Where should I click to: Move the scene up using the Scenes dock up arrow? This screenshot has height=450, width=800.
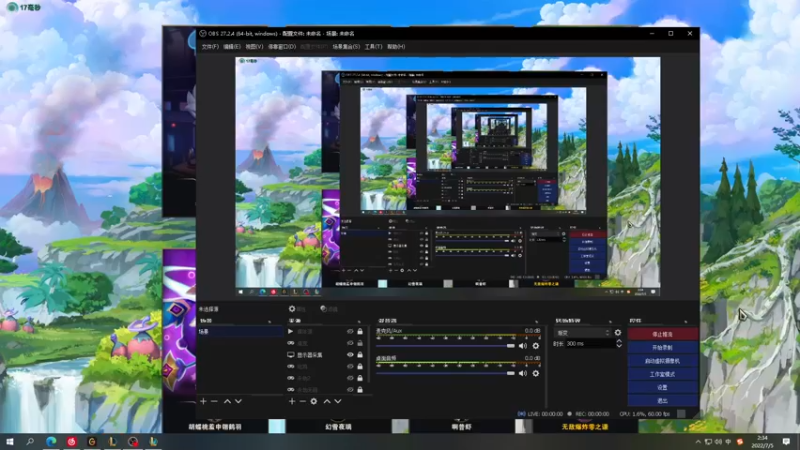(227, 402)
